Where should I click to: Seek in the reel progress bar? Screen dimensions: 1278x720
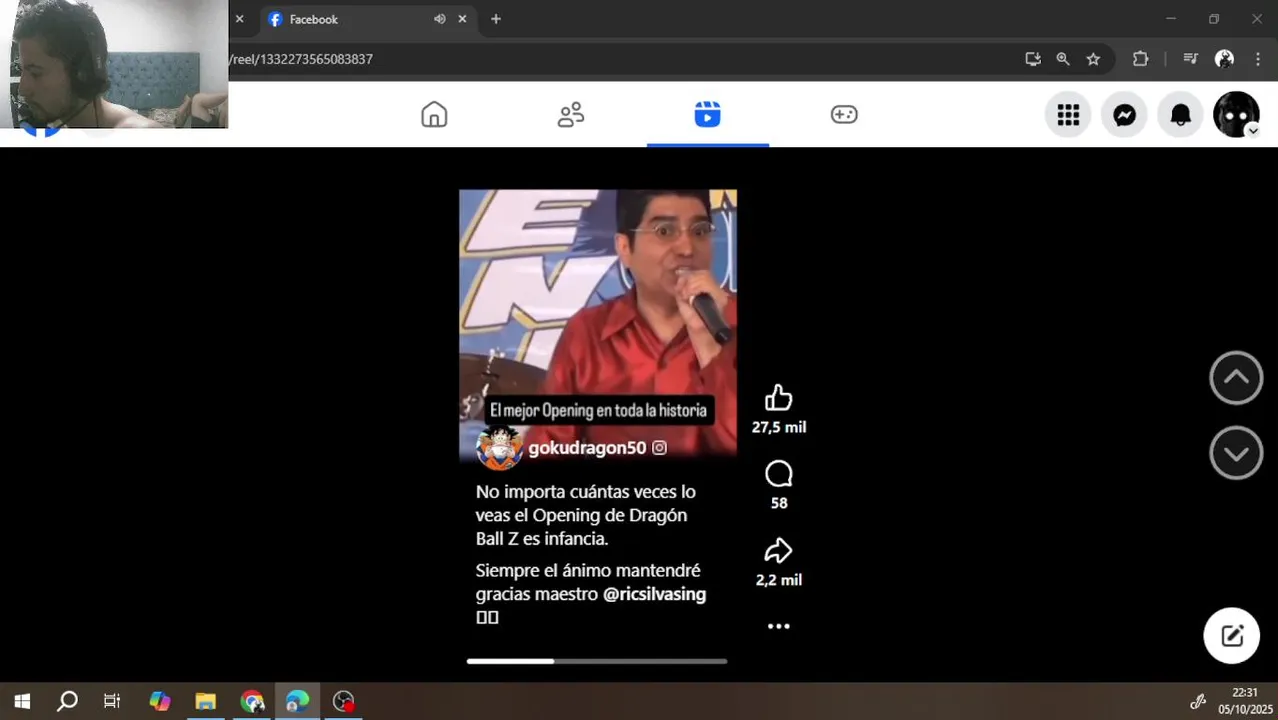coord(597,661)
